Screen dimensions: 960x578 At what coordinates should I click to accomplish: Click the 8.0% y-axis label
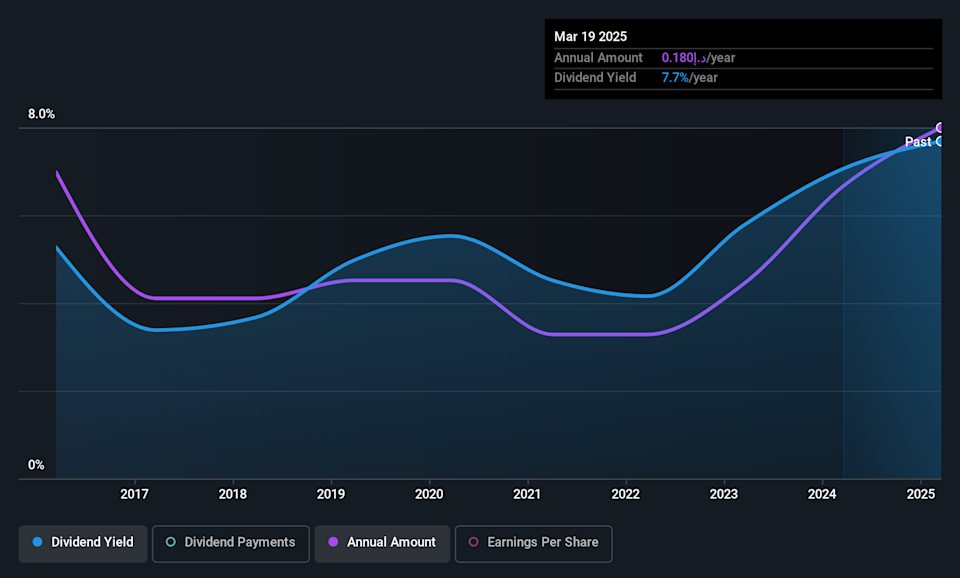[x=41, y=114]
